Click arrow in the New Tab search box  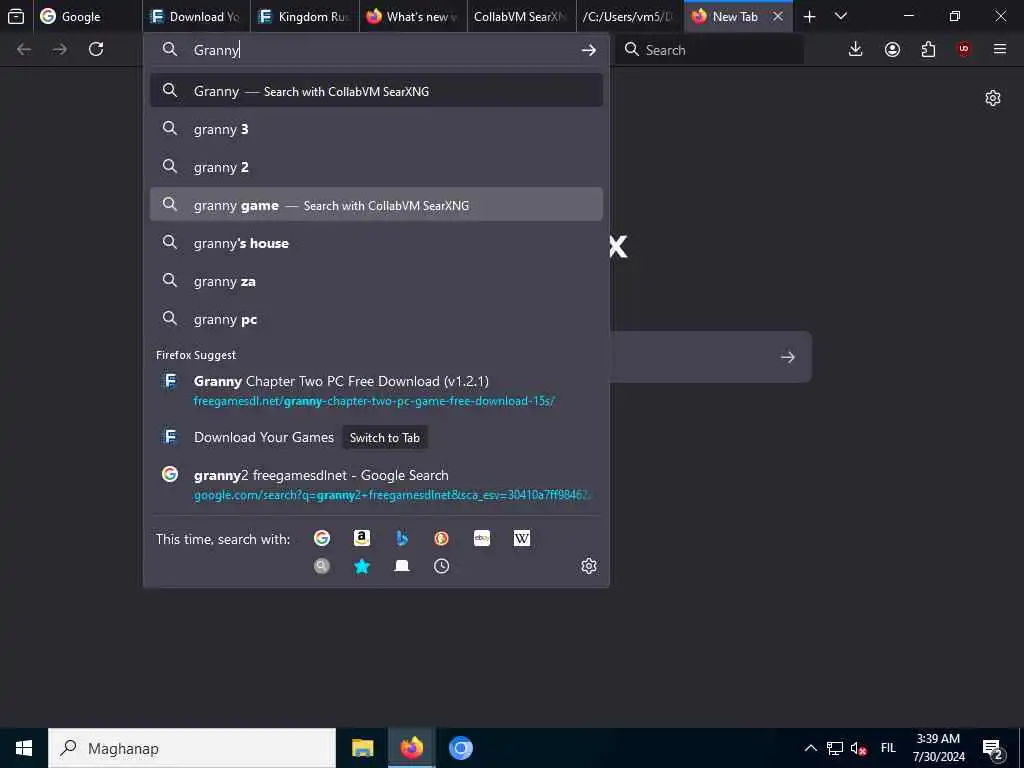[x=788, y=357]
